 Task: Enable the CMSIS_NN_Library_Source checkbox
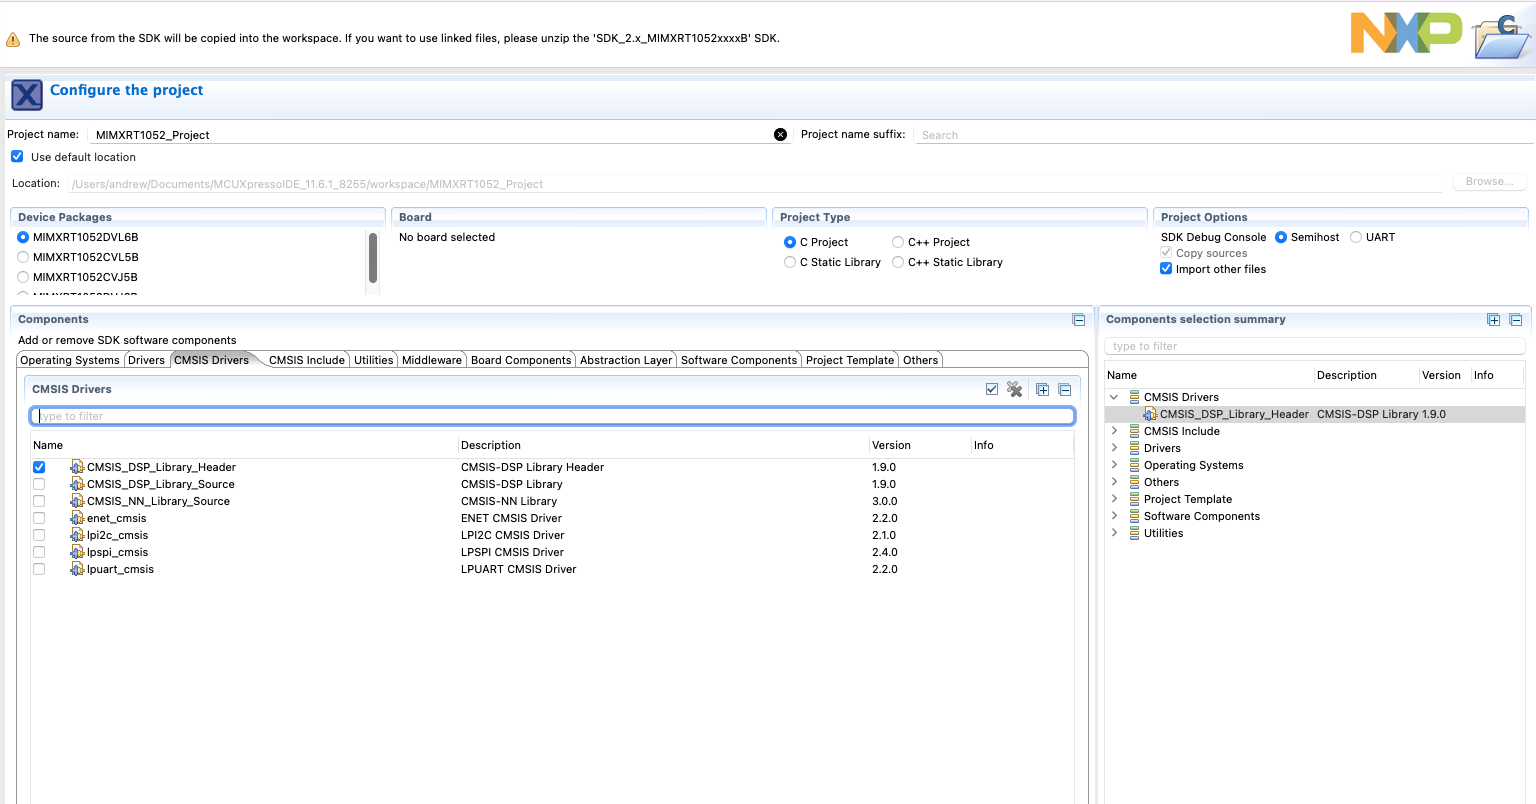[x=39, y=501]
